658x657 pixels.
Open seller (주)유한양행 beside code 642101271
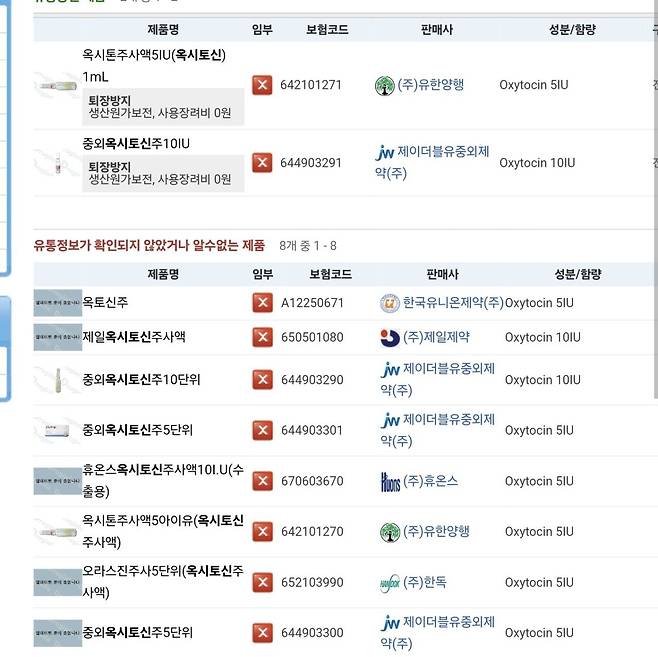coord(431,85)
